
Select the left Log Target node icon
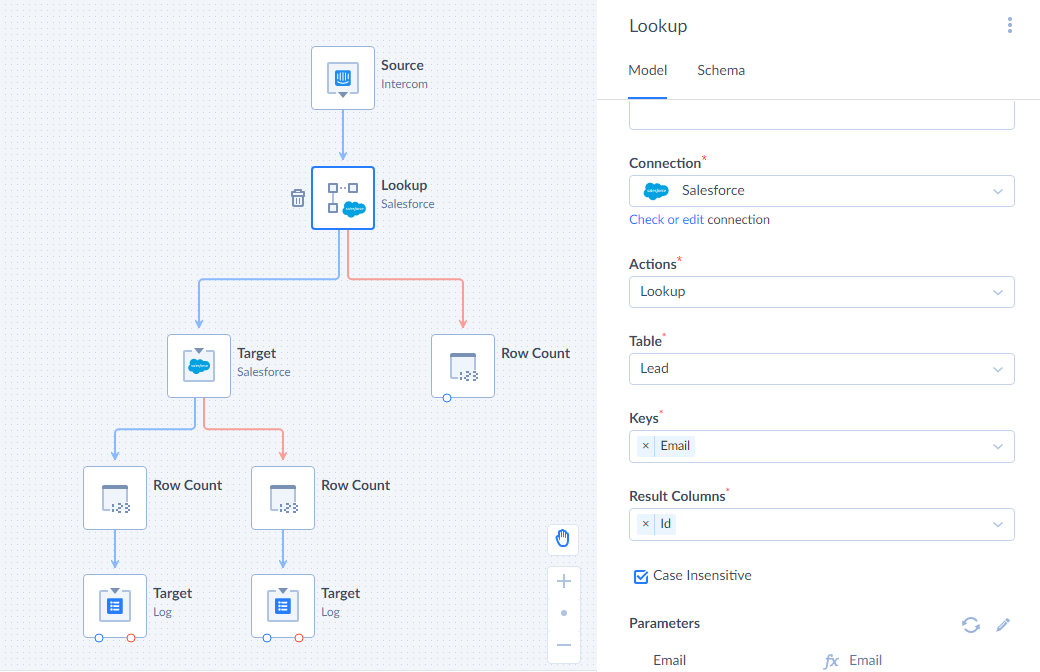(x=115, y=606)
